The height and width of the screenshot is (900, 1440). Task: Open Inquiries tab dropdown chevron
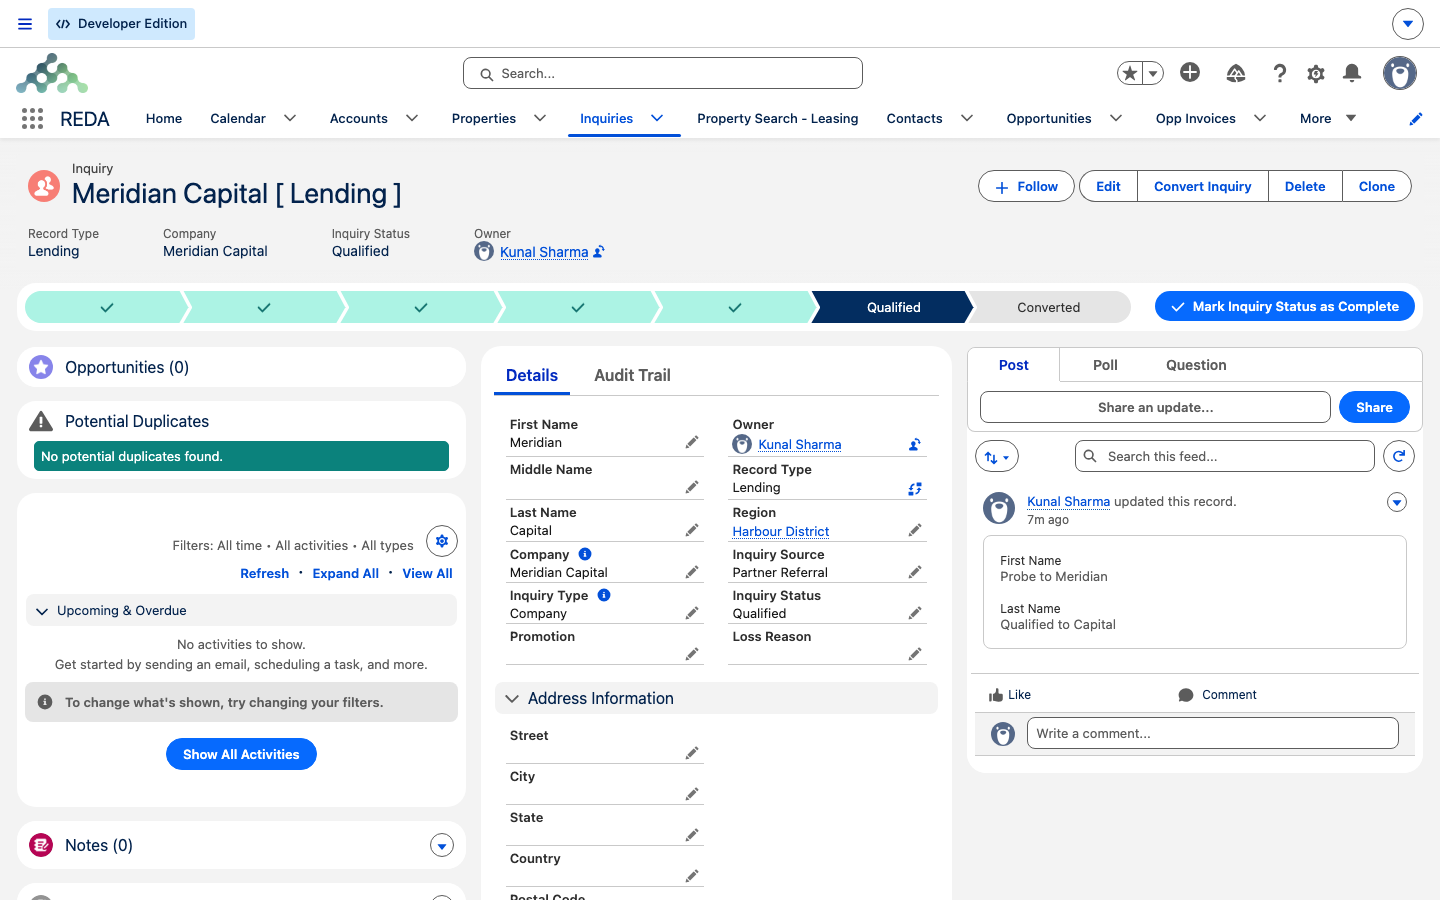tap(657, 118)
